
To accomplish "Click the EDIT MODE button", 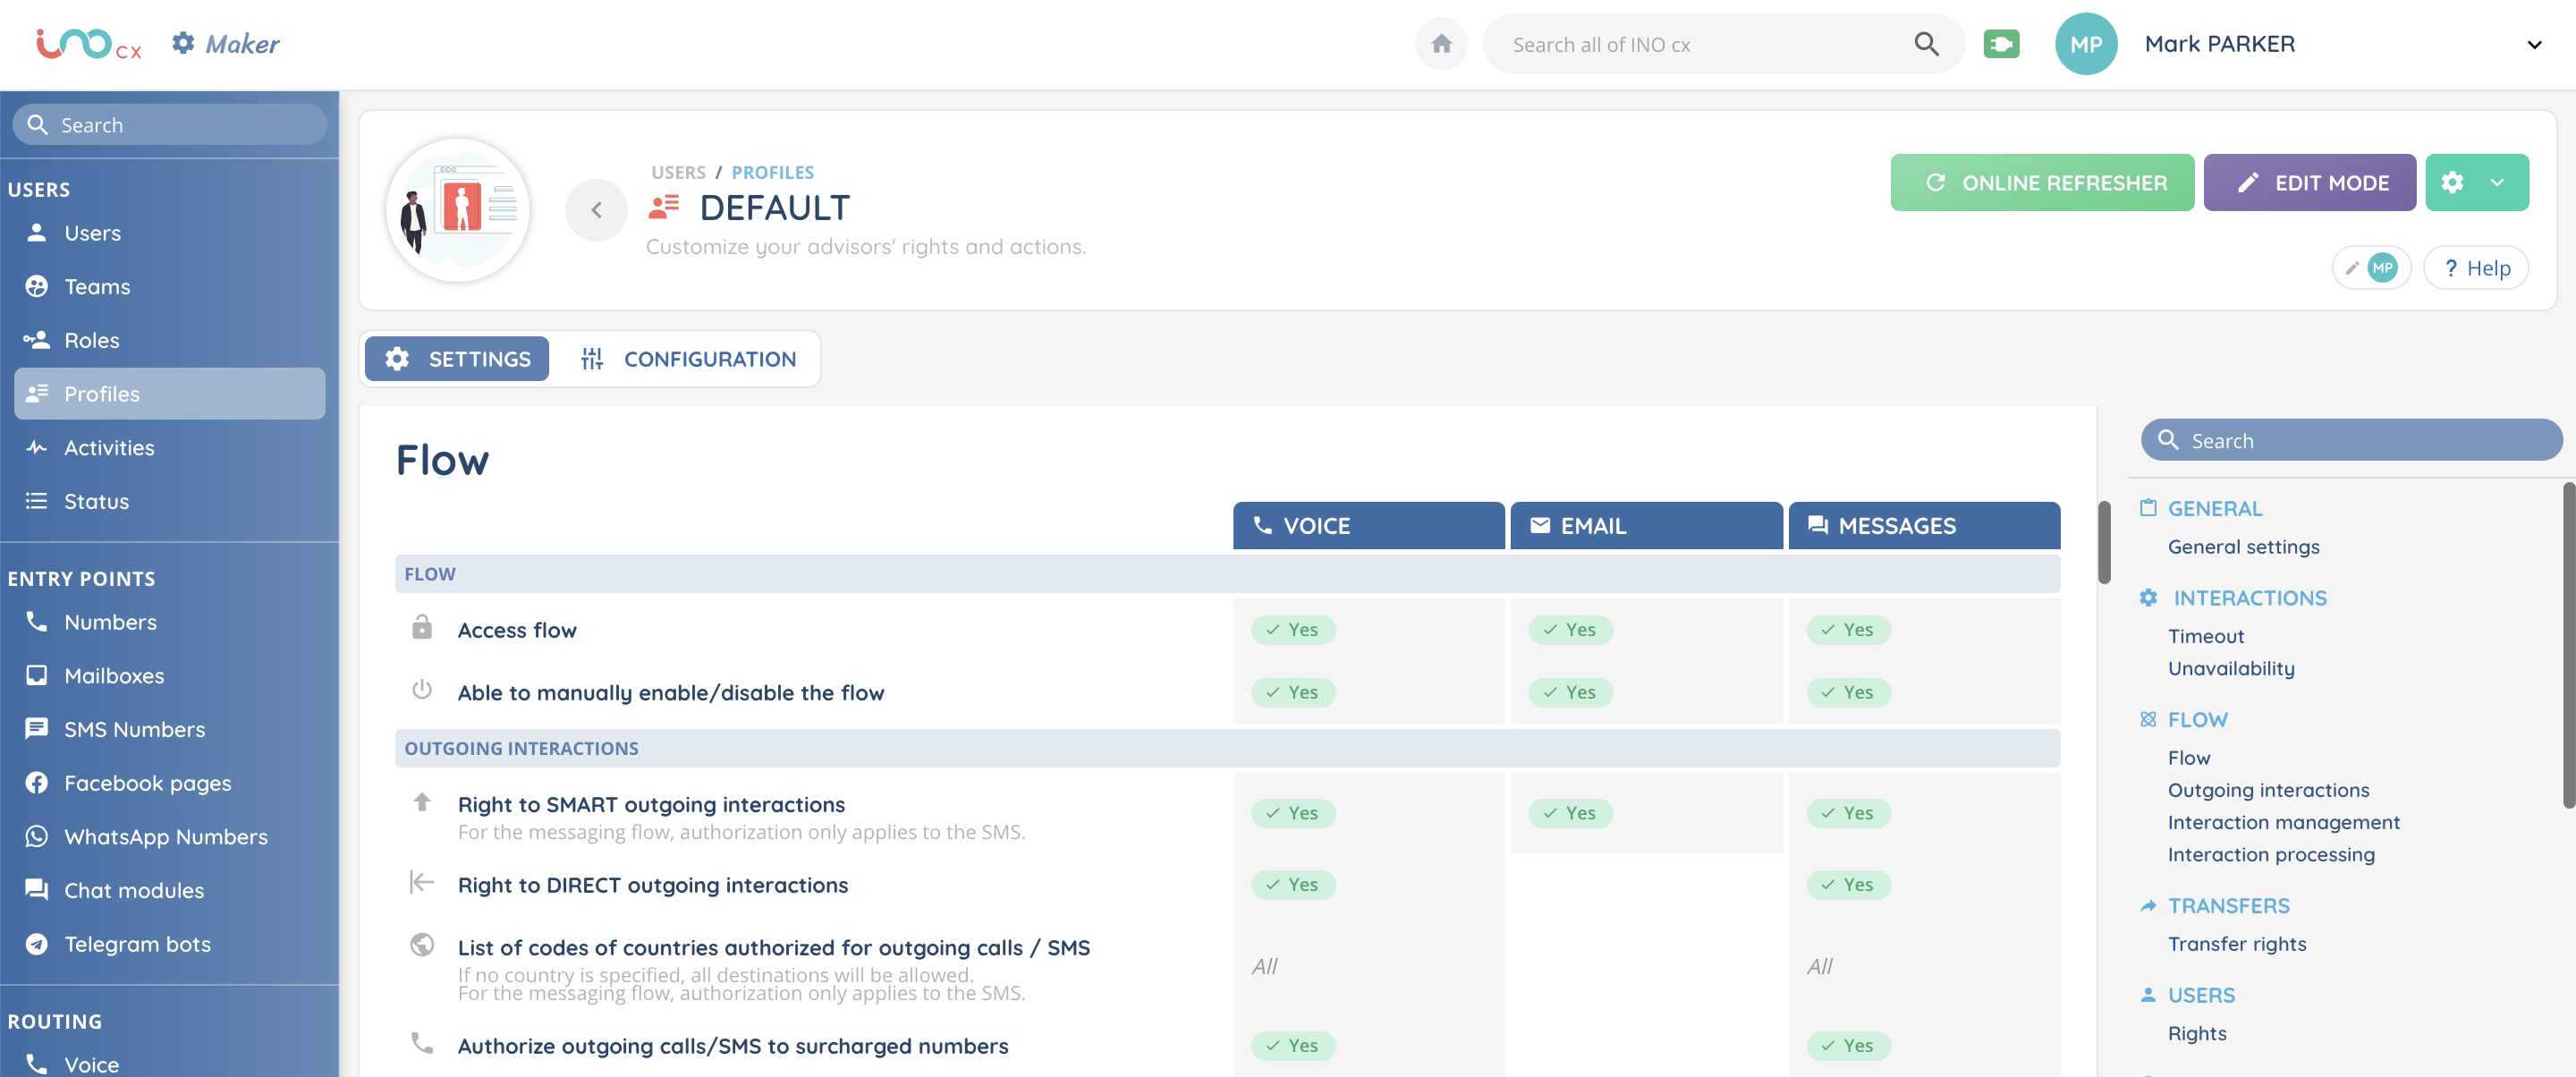I will coord(2309,183).
